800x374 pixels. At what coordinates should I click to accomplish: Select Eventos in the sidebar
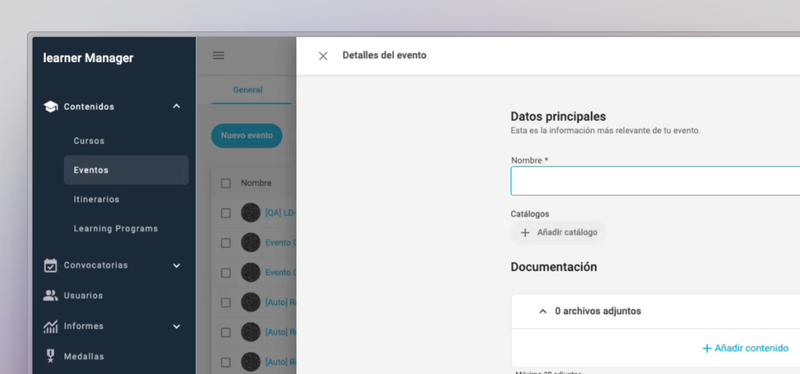tap(126, 170)
